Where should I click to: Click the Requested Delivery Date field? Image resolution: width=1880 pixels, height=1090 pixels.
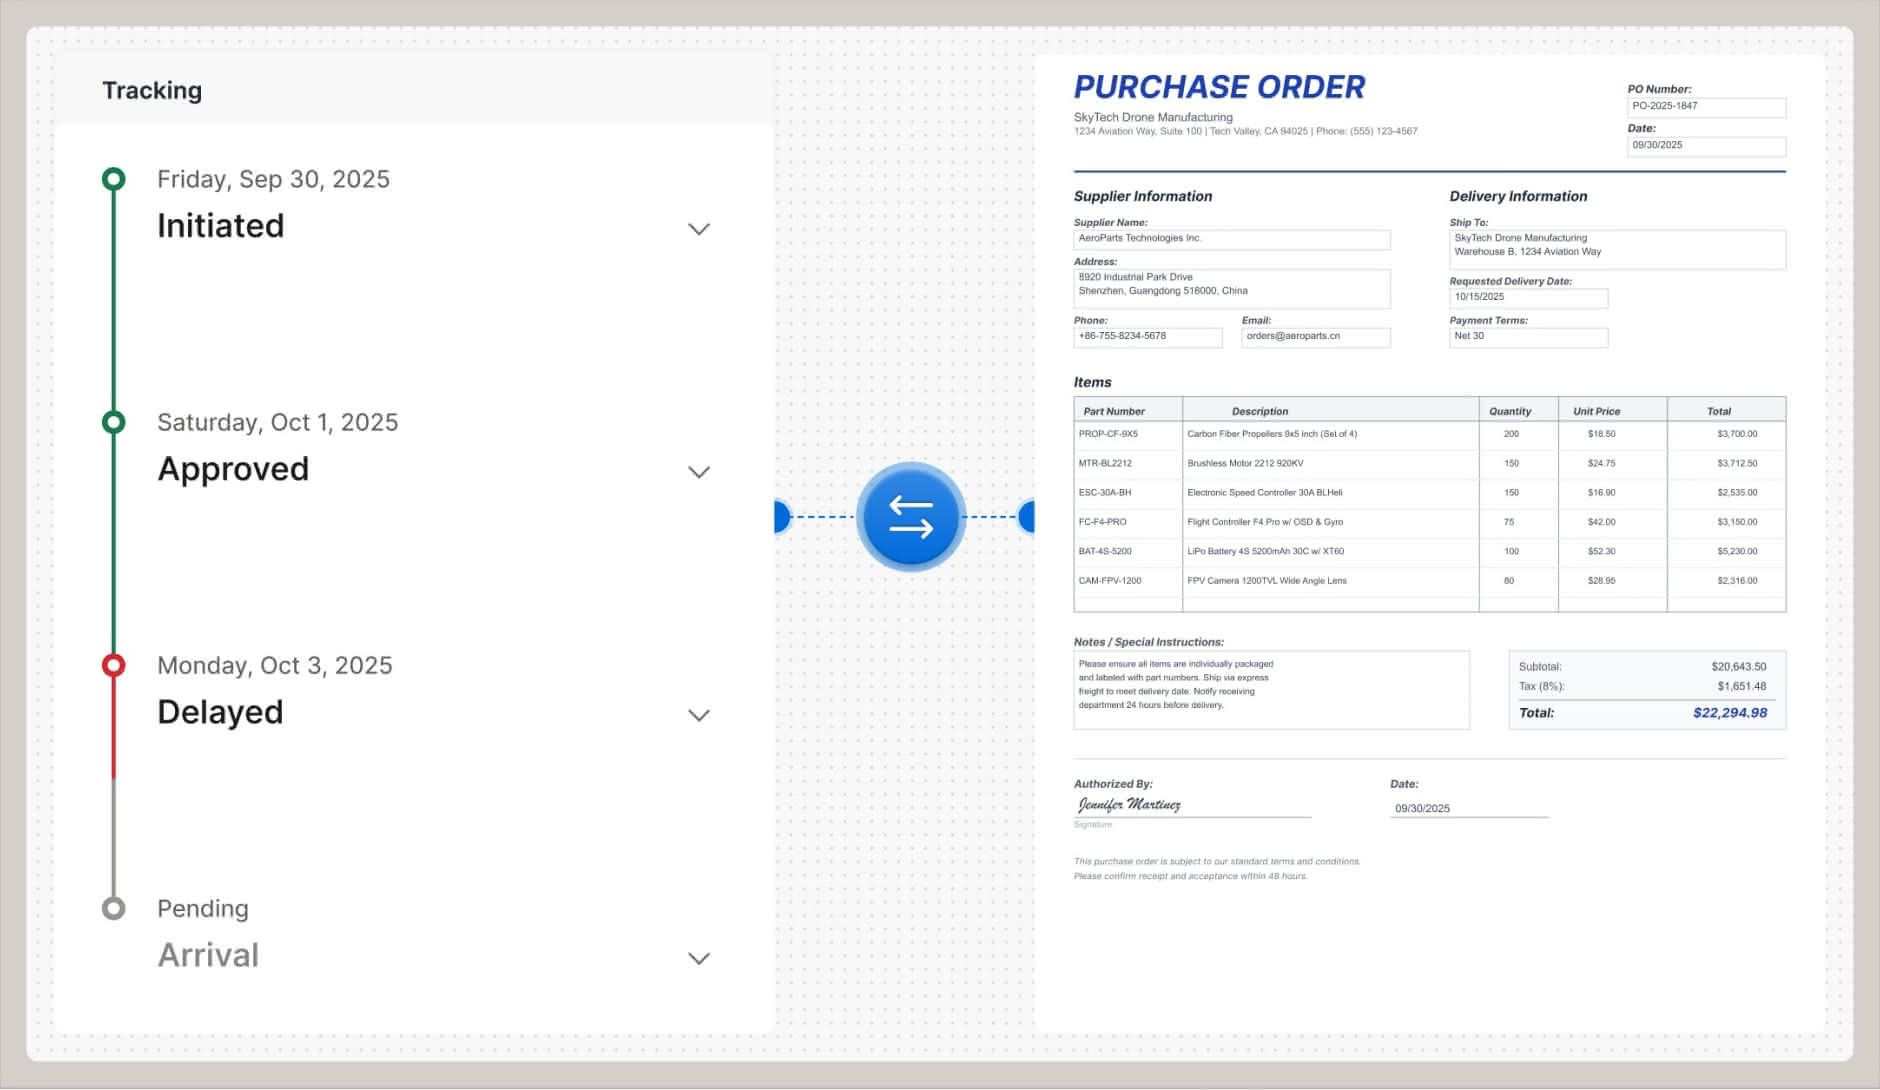click(1528, 298)
